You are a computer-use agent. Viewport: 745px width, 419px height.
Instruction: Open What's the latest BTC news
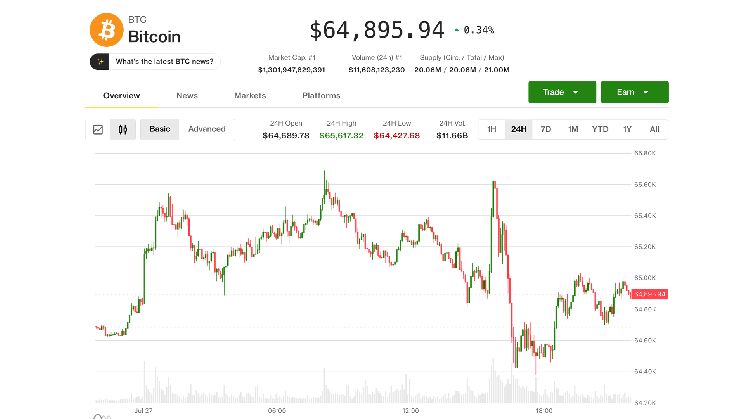click(x=164, y=62)
